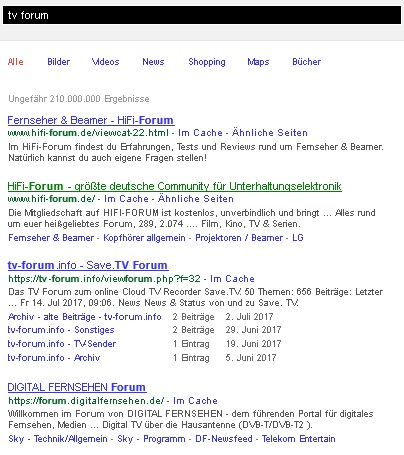Open tv-forum.info - Save.TV Forum result
This screenshot has height=455, width=404.
(88, 265)
